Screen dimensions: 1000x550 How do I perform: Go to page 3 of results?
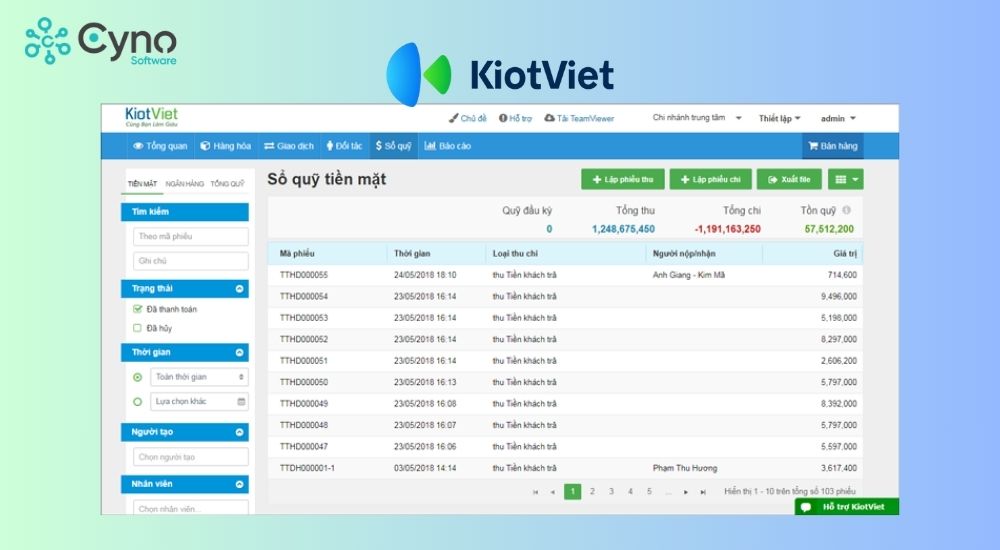pos(611,491)
